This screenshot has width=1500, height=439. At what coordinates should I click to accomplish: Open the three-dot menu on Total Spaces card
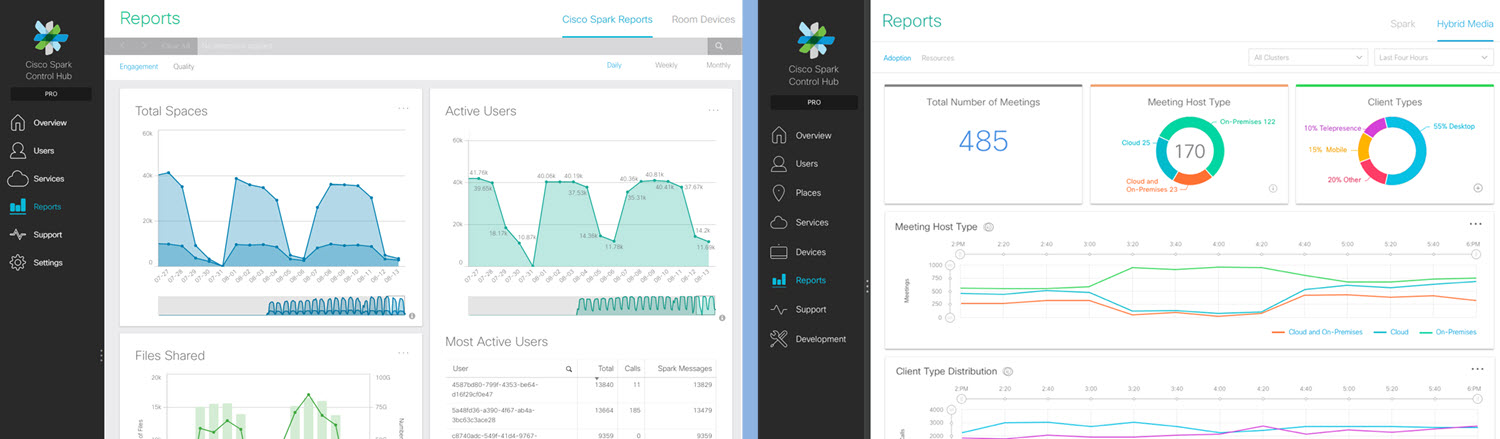[403, 108]
